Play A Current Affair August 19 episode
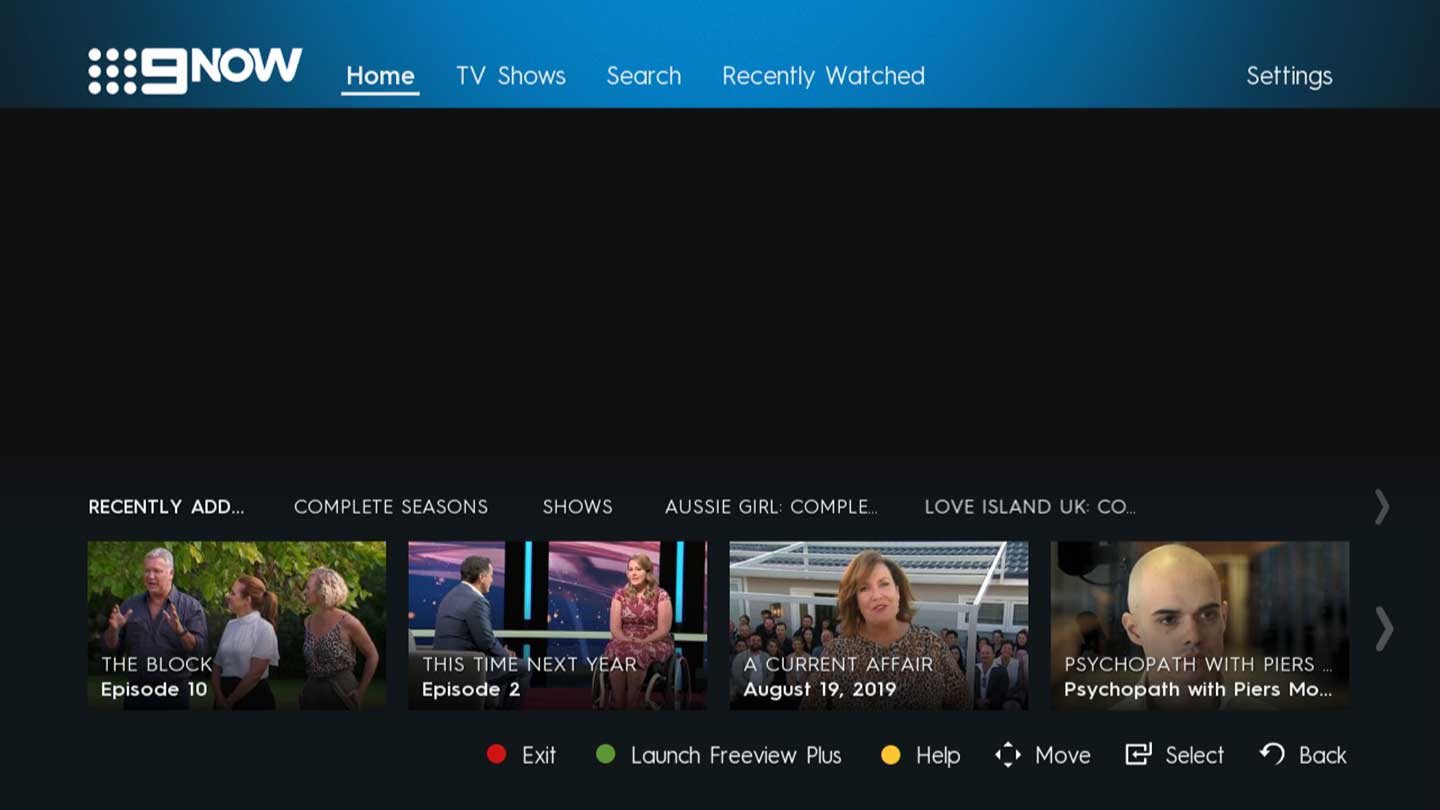 click(x=878, y=625)
